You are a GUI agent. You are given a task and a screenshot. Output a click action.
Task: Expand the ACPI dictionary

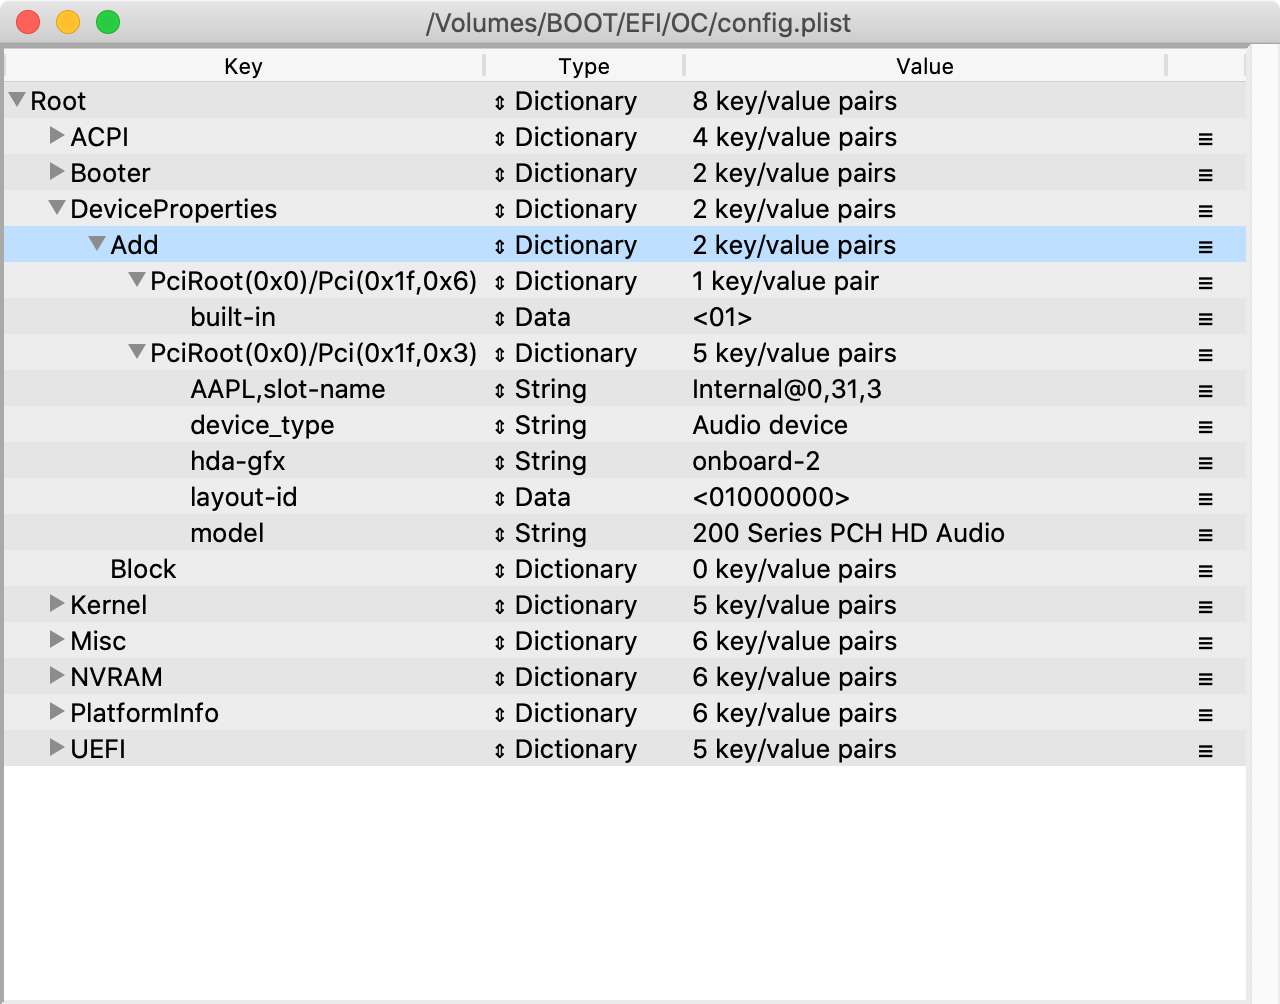tap(57, 136)
